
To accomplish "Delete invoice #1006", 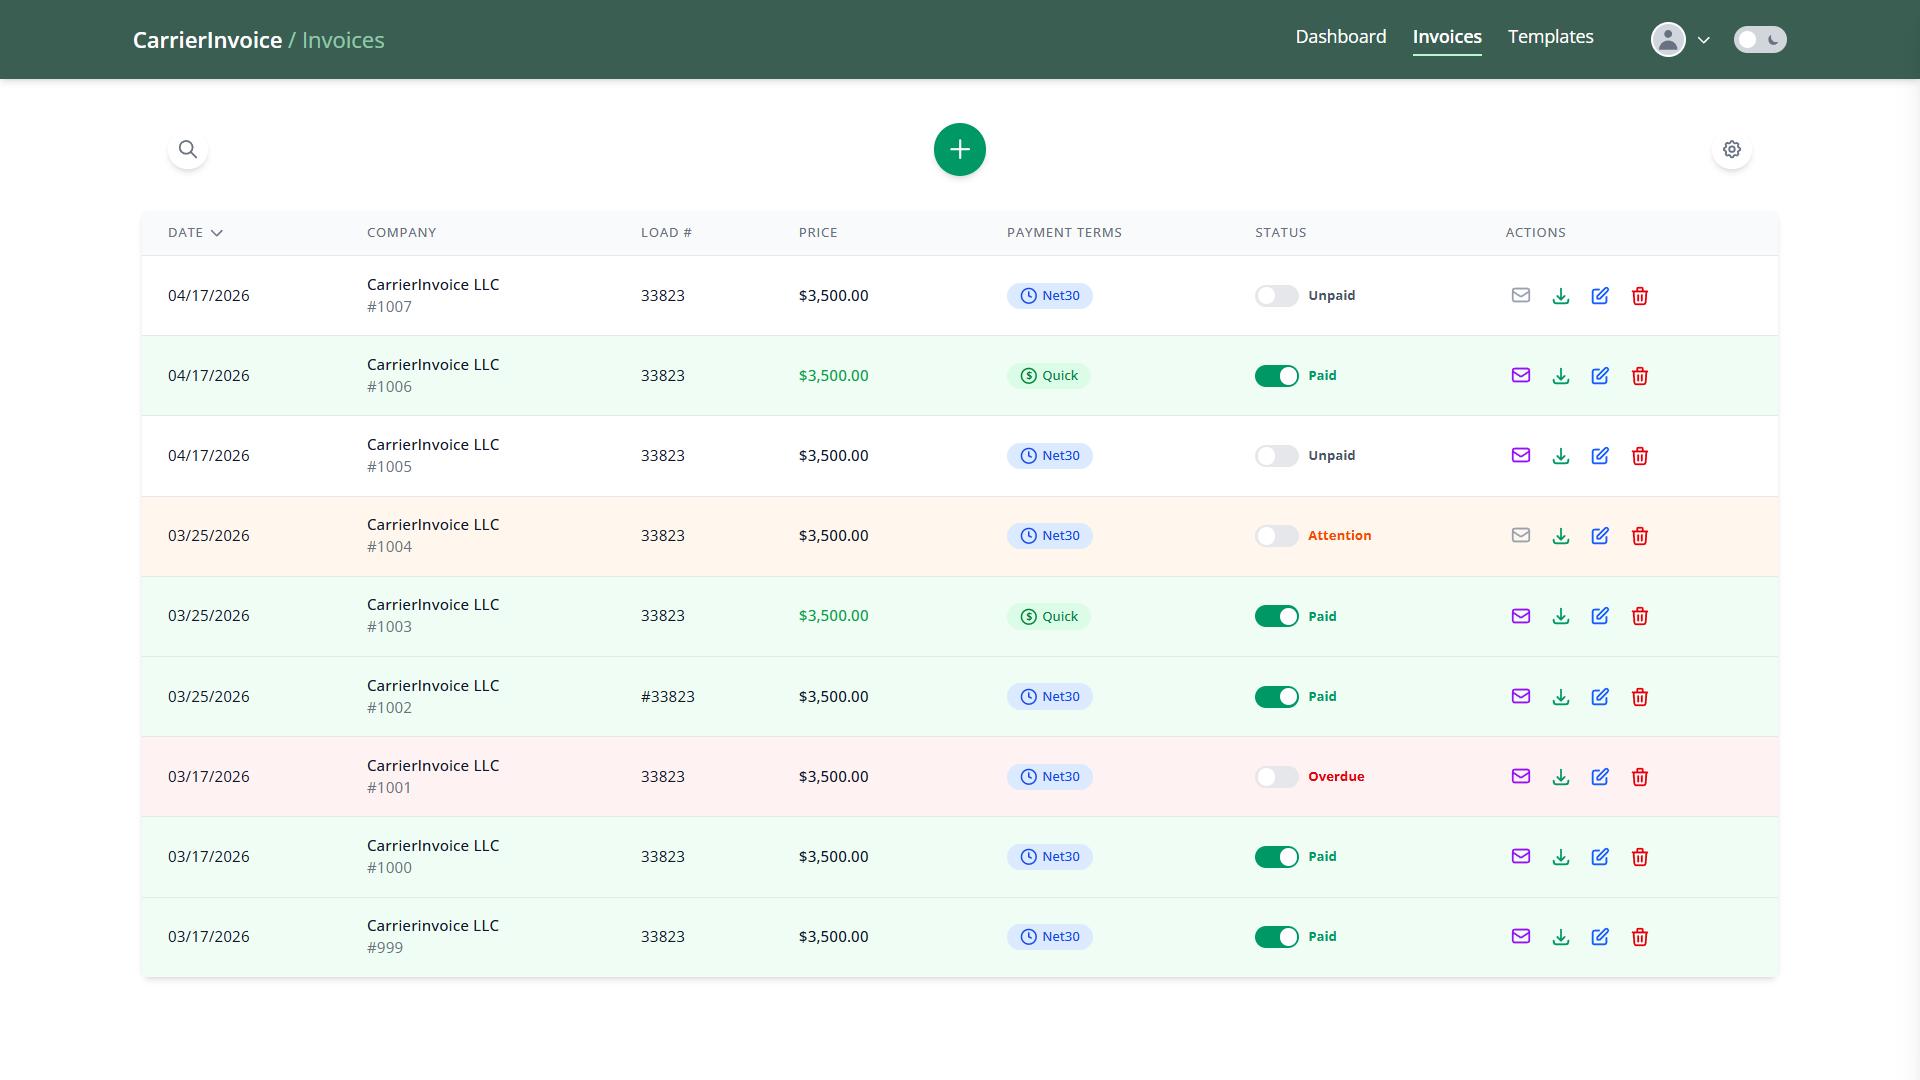I will (1640, 376).
